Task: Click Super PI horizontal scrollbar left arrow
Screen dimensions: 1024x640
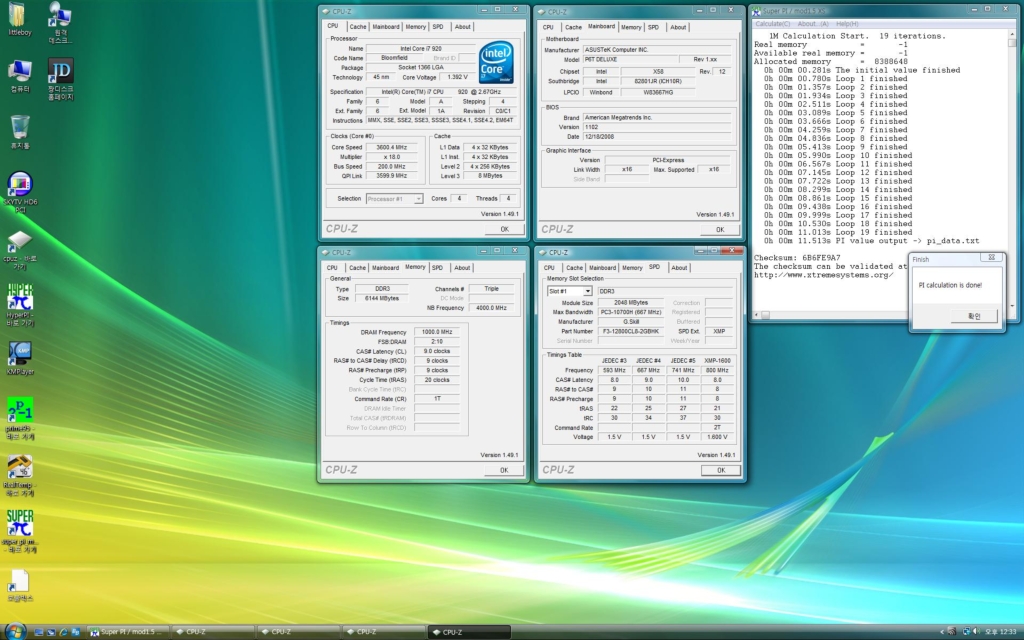Action: click(x=757, y=315)
